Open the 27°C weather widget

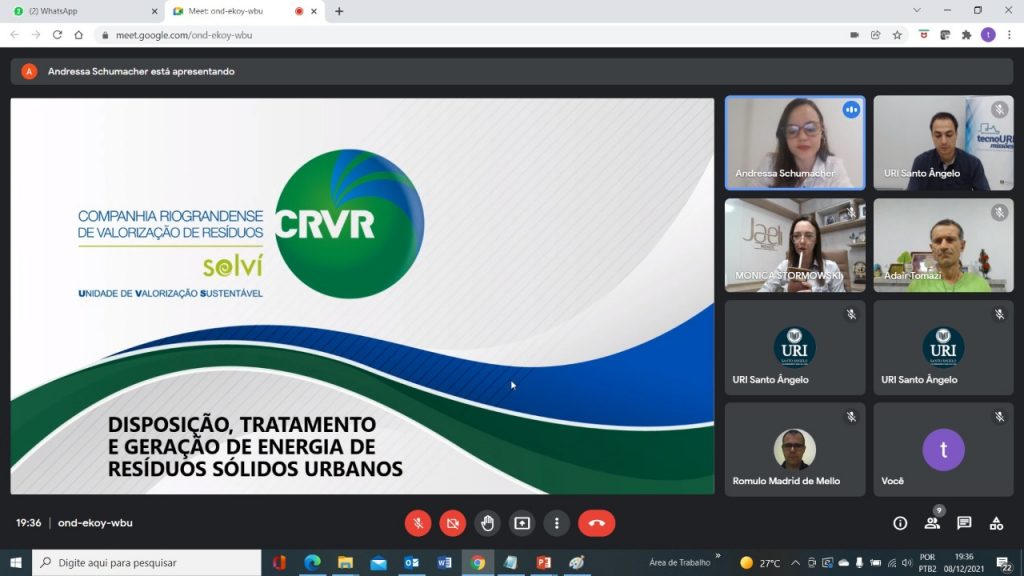760,562
